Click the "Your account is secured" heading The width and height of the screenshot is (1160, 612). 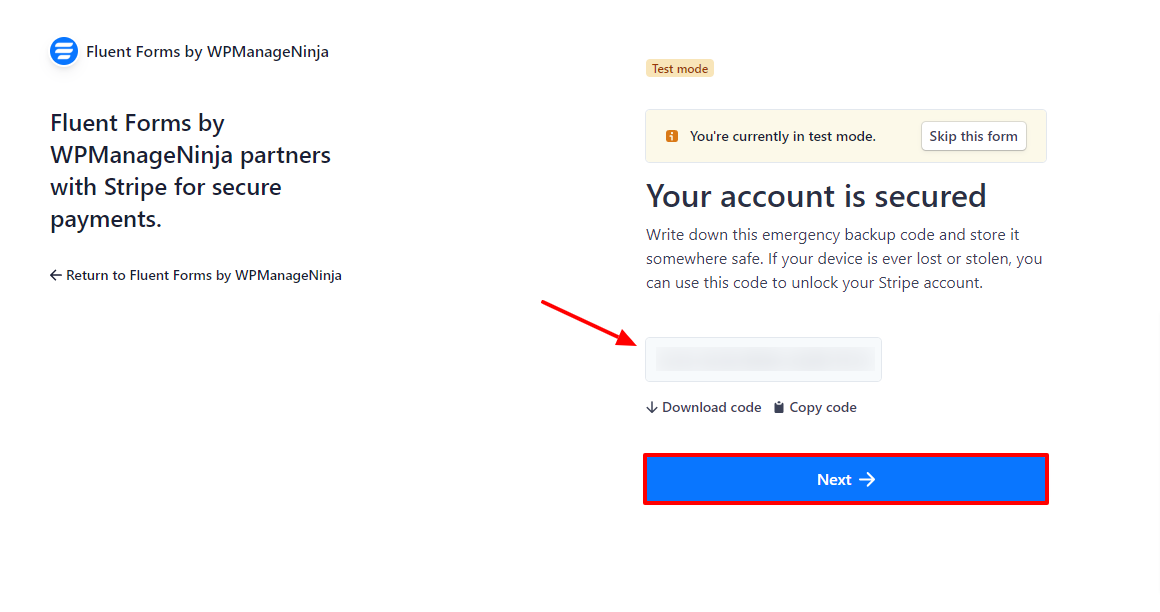[816, 196]
